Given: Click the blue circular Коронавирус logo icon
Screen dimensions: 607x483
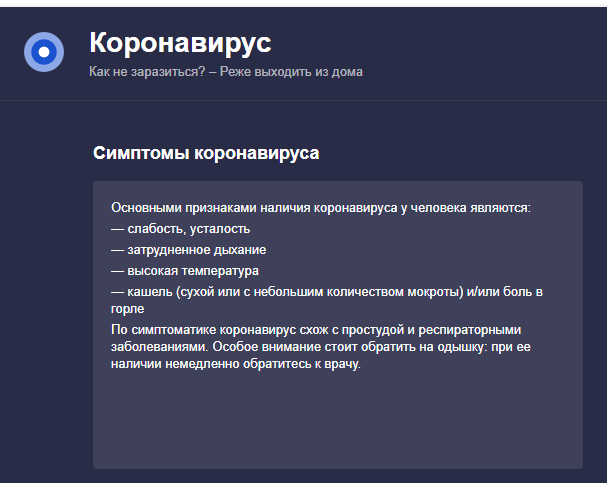Looking at the screenshot, I should [44, 52].
